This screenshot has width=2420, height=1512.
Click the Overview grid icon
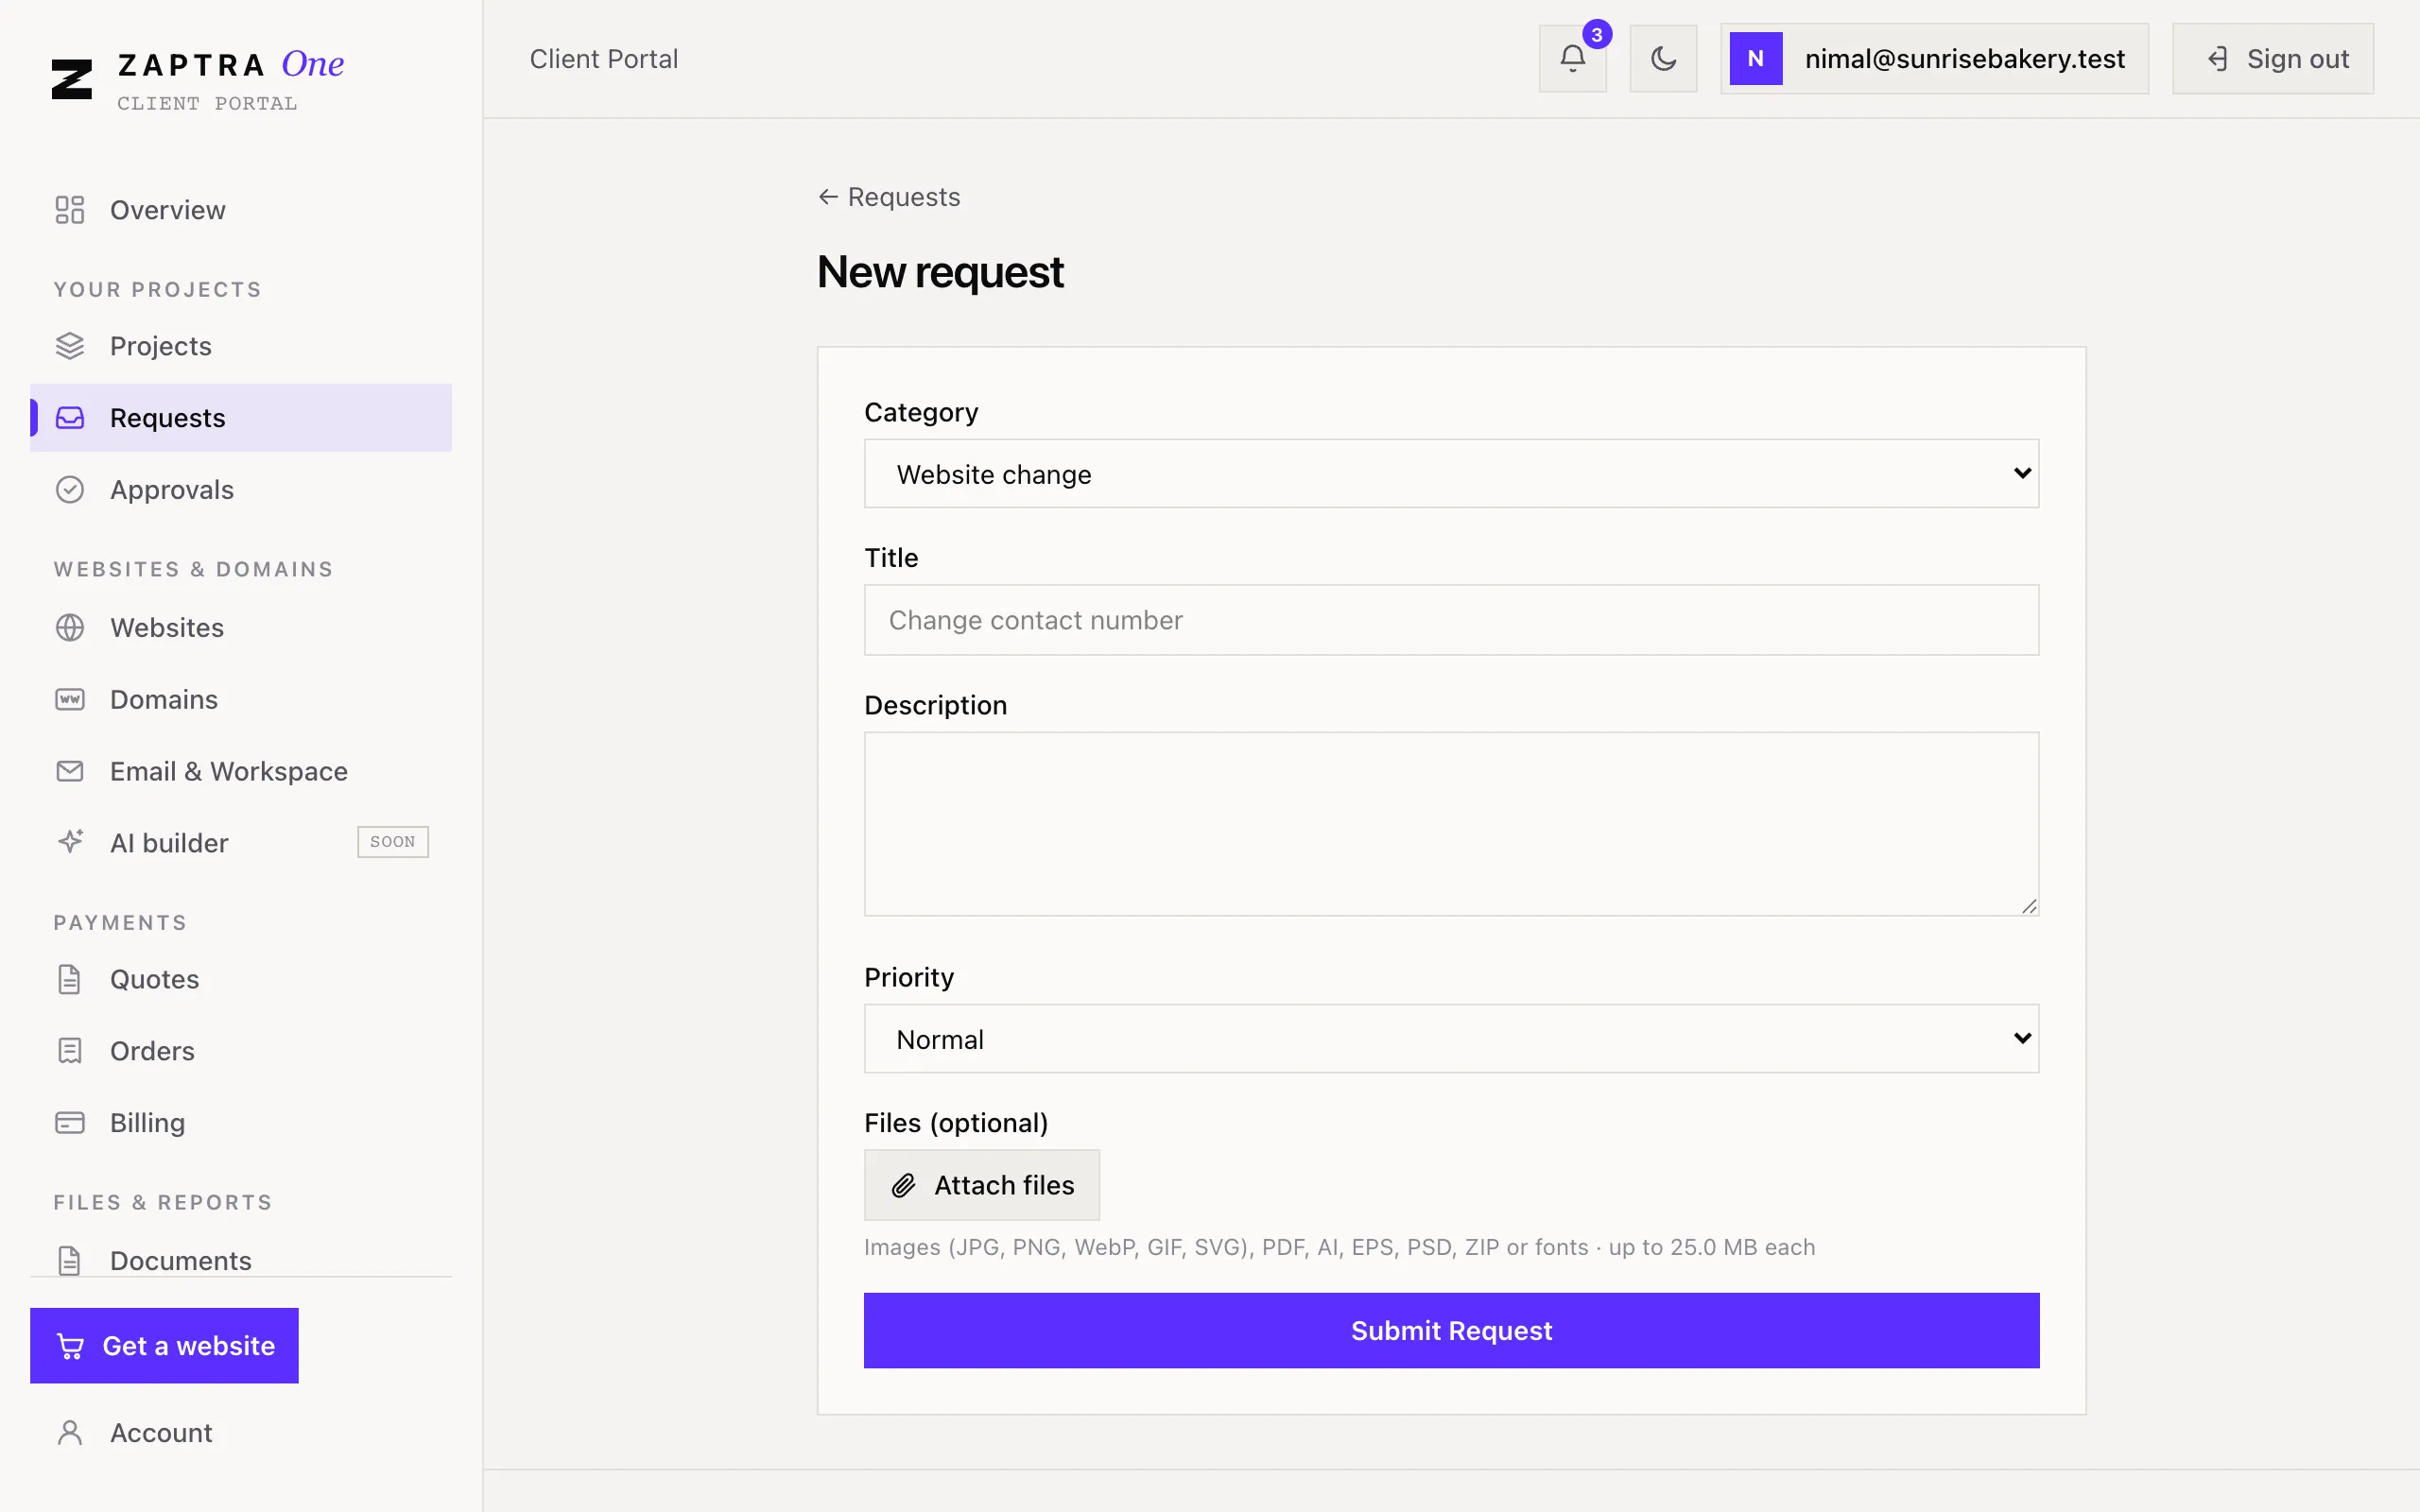pyautogui.click(x=70, y=210)
